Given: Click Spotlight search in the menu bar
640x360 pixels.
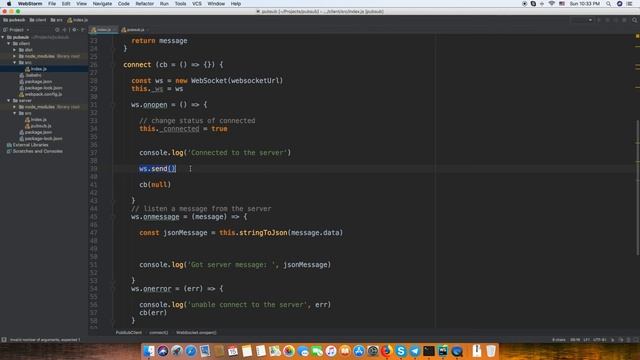Looking at the screenshot, I should point(608,4).
